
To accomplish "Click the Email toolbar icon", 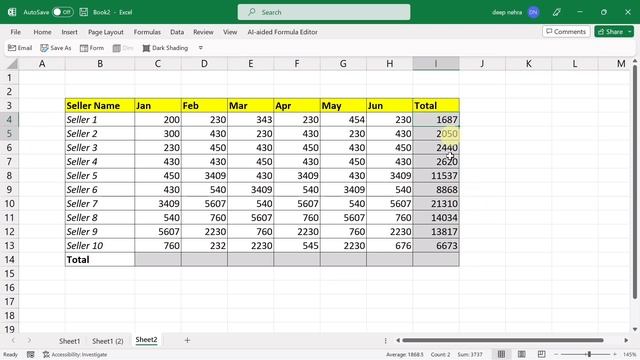I will (20, 48).
